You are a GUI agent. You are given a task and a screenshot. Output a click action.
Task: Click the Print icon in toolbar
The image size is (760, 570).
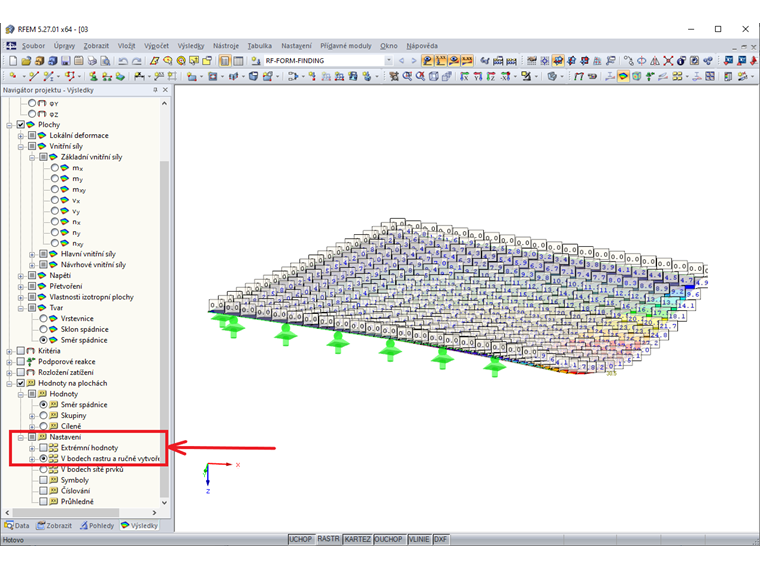coord(92,61)
